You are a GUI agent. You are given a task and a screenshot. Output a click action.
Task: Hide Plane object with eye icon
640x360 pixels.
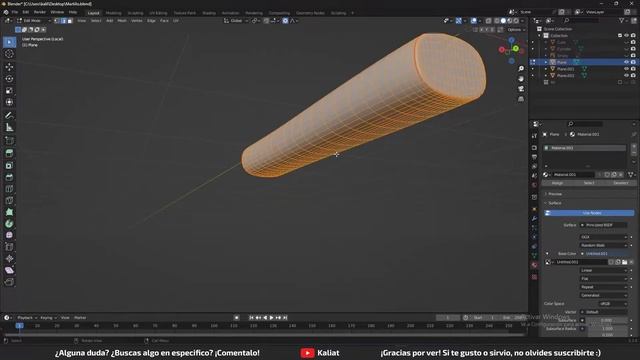coord(626,62)
